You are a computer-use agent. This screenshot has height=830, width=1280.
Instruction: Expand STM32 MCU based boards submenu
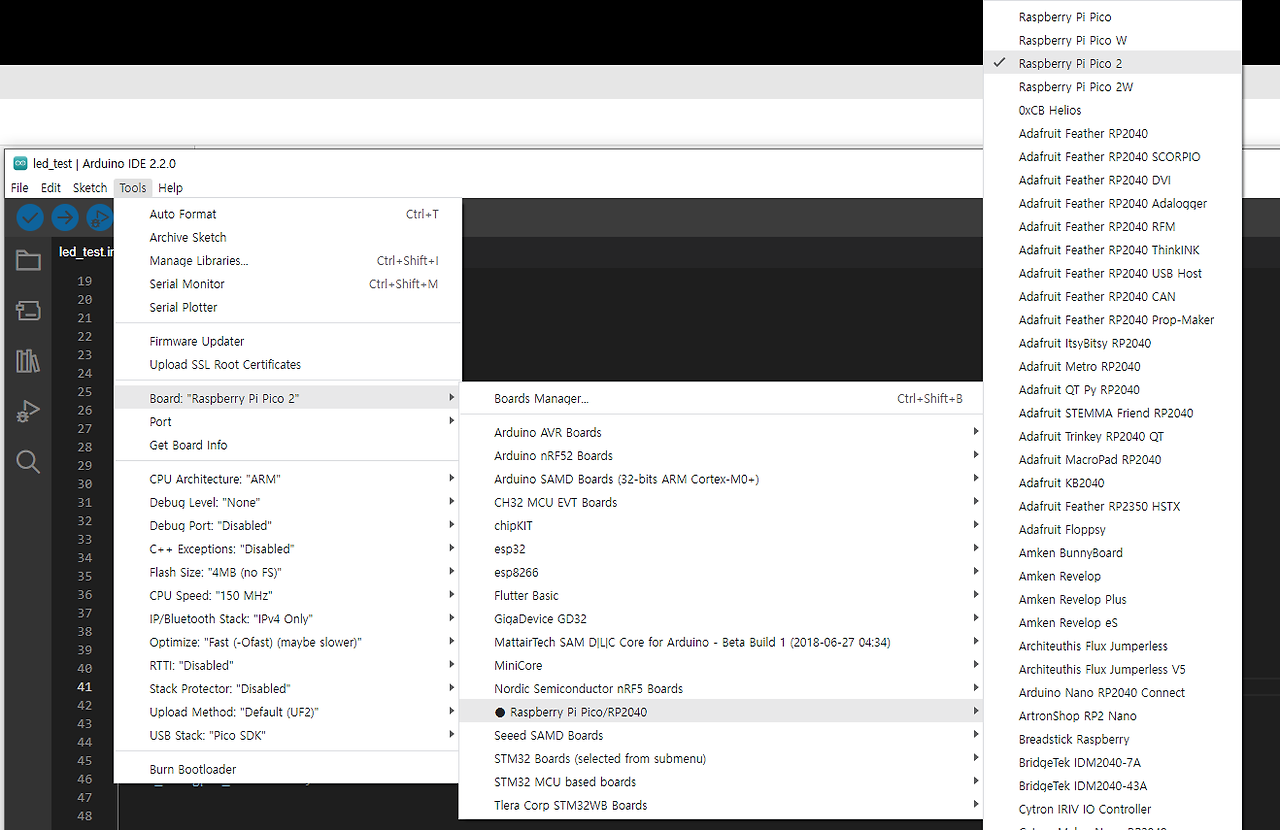[x=721, y=782]
